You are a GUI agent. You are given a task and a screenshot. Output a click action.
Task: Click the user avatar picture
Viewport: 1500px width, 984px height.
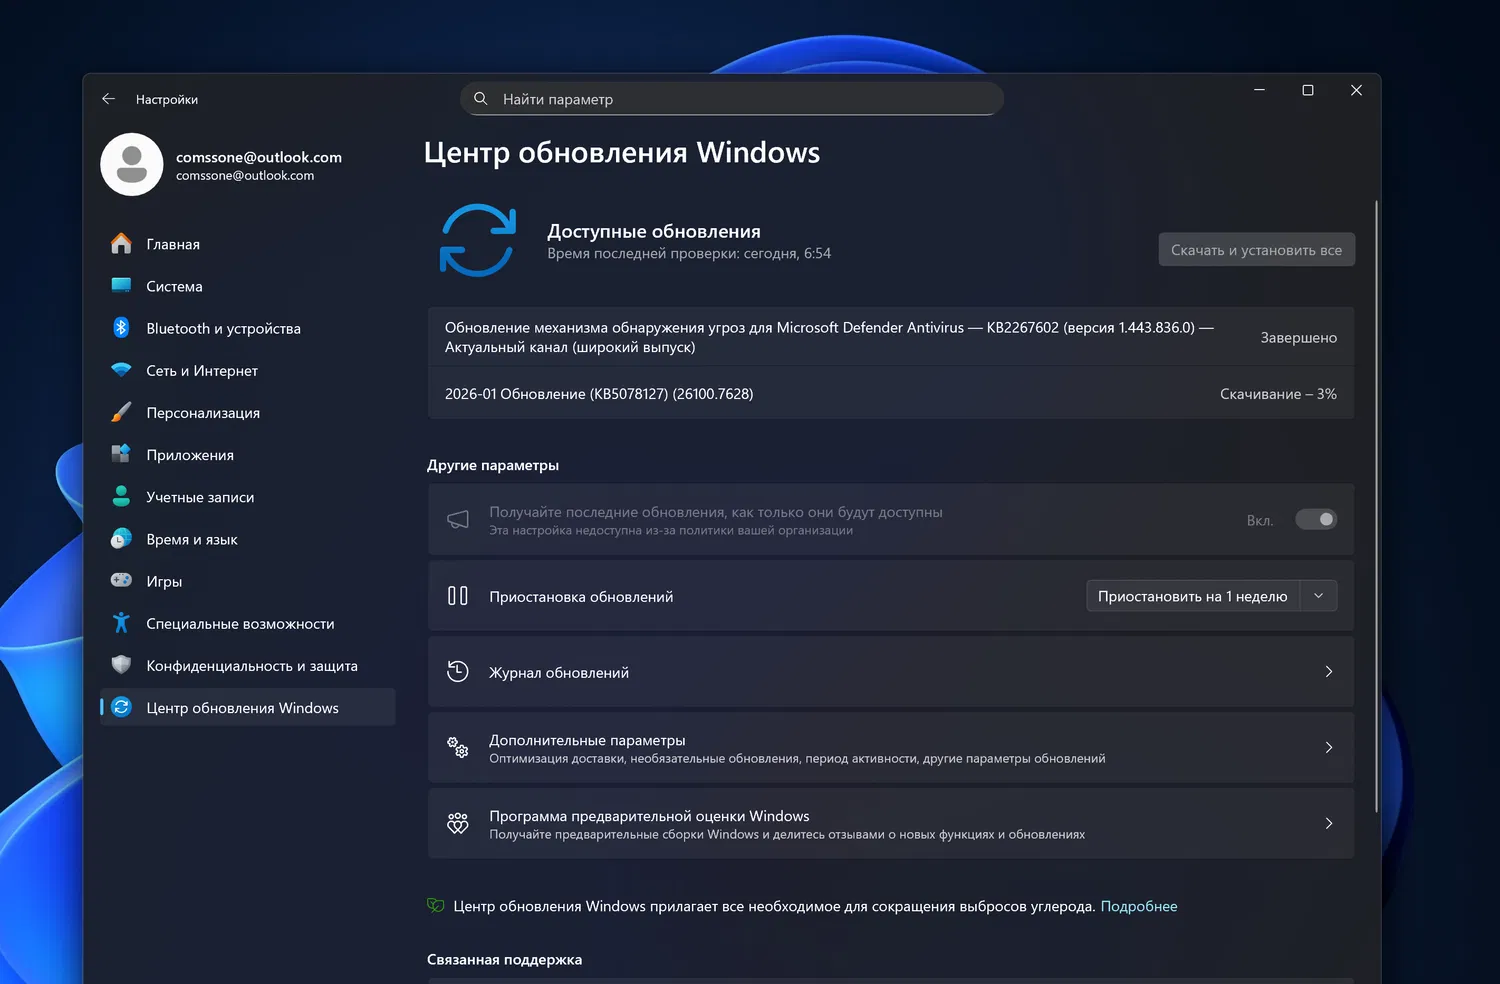[132, 165]
